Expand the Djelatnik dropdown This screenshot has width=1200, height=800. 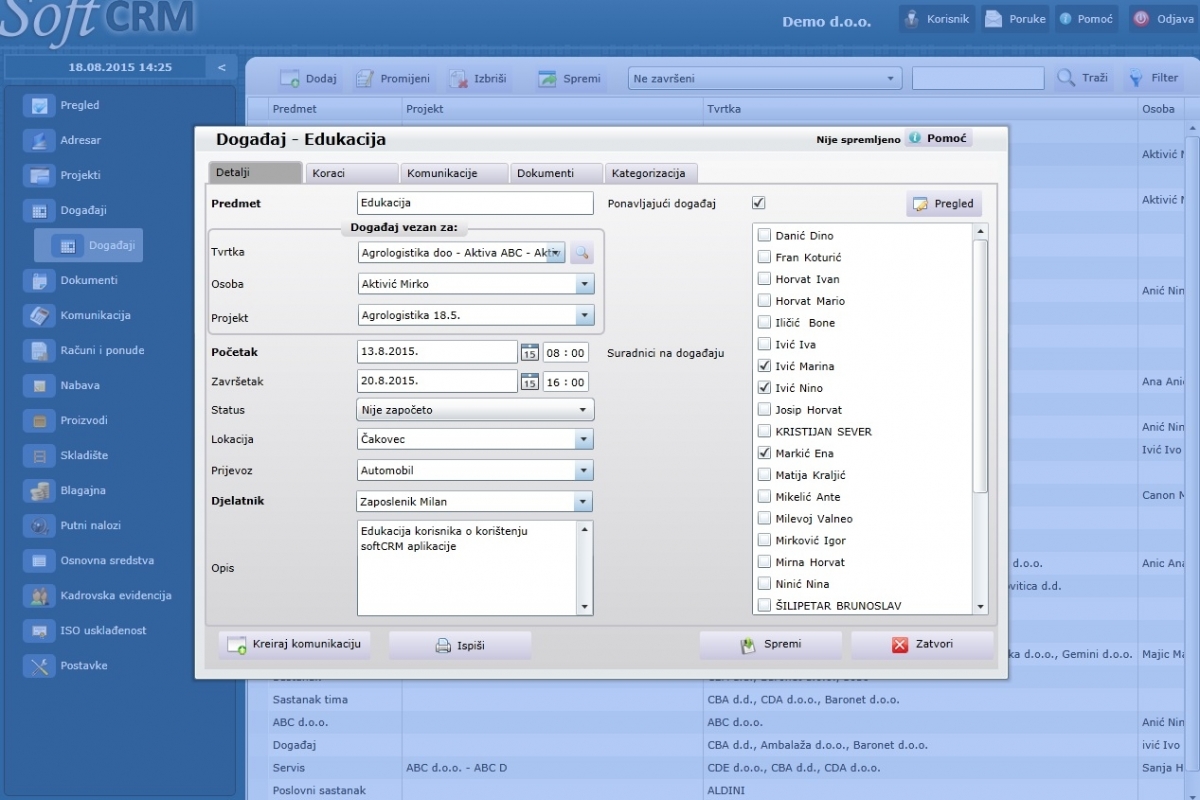click(585, 502)
